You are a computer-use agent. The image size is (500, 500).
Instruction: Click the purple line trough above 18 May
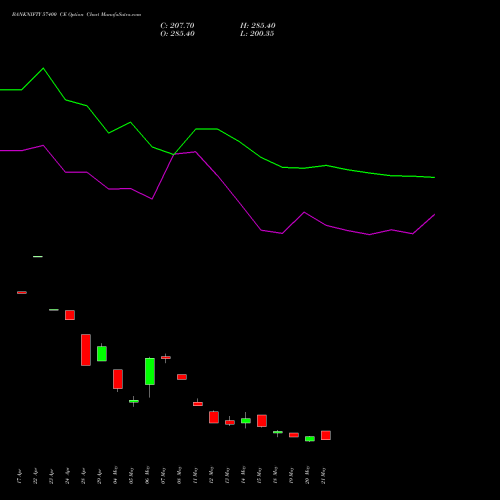coord(282,233)
